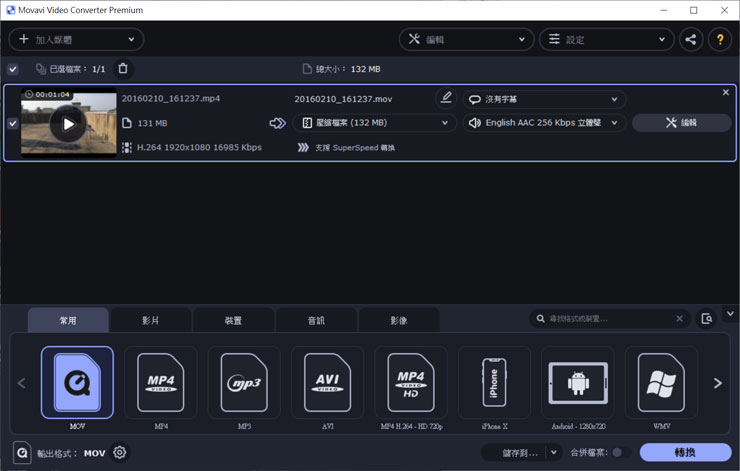
Task: Click the Edit (編輯) button on the file row
Action: coord(681,123)
